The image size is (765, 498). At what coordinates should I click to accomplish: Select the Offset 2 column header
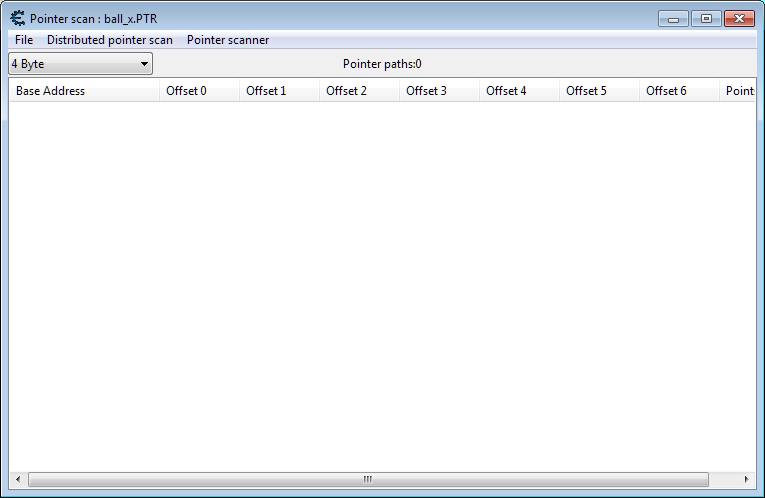pyautogui.click(x=359, y=91)
